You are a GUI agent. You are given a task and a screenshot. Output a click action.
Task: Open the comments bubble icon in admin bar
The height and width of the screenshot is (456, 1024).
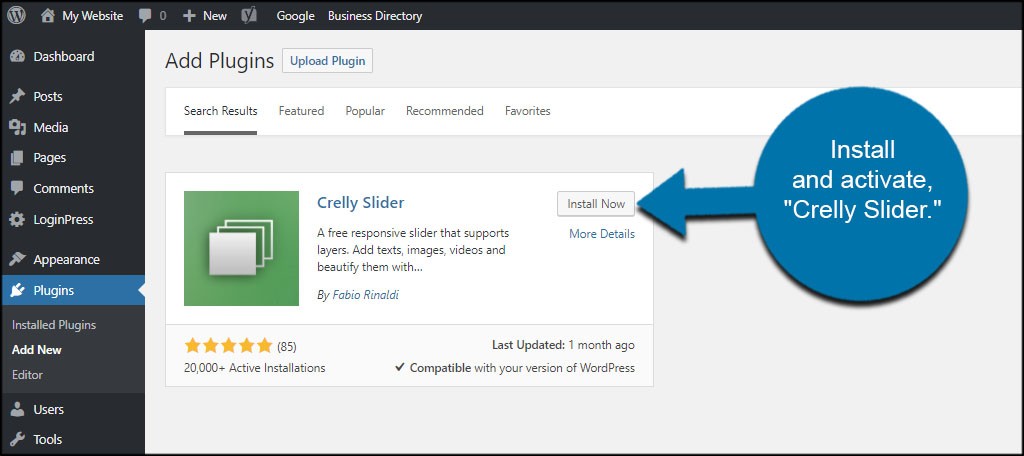[x=145, y=16]
